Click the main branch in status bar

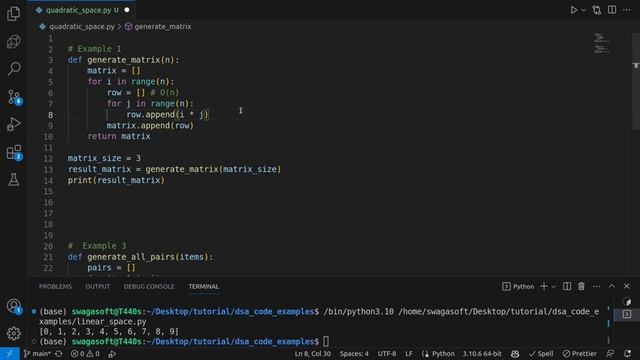[37, 353]
